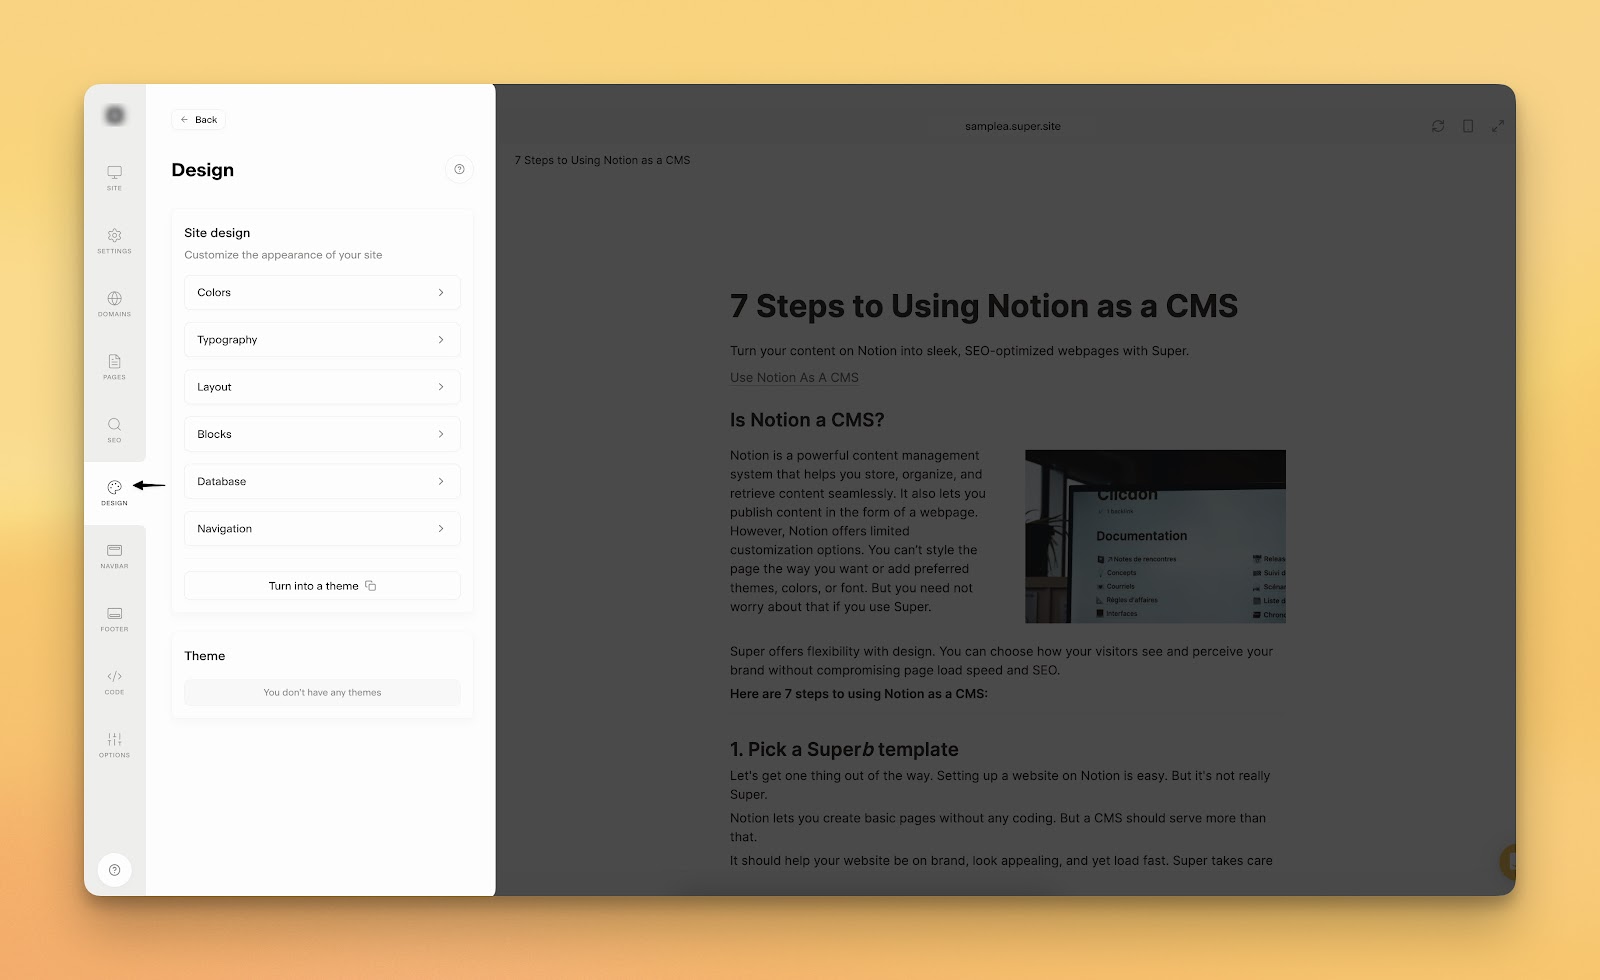
Task: Click the 'Is Notion a CMS?' heading
Action: pos(807,420)
